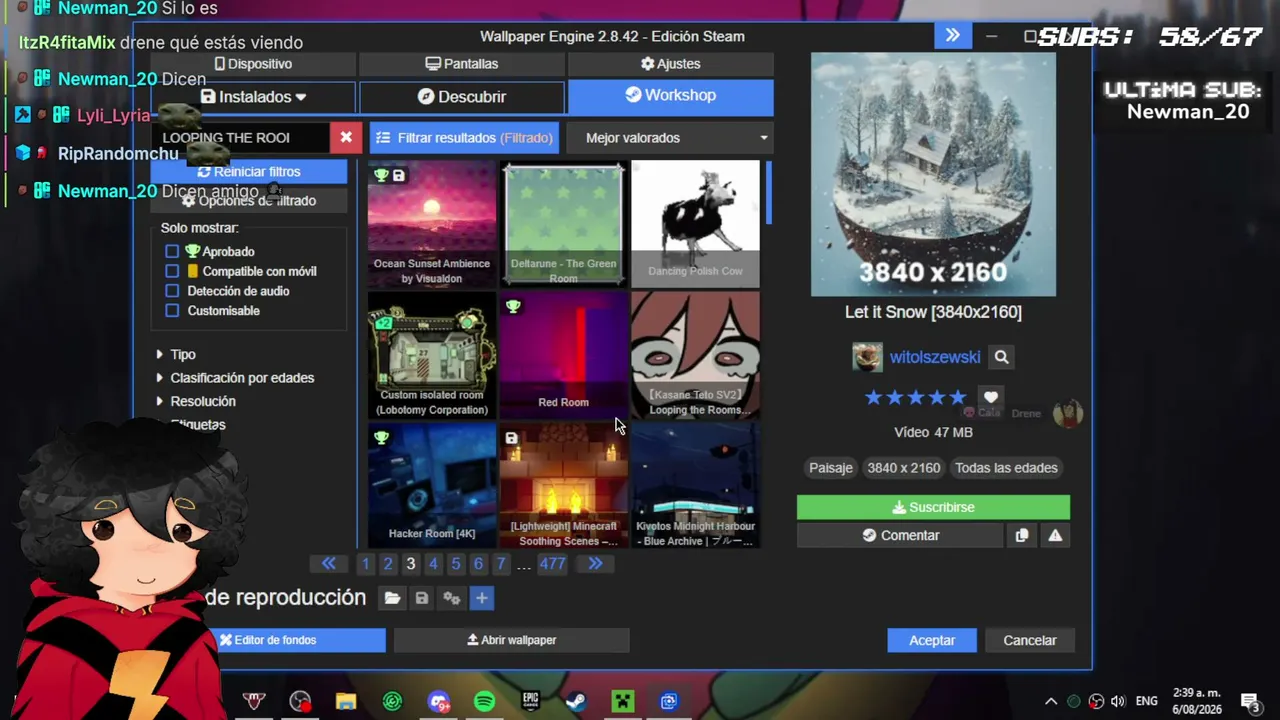Launch Epic Games from the taskbar
Viewport: 1280px width, 720px height.
(x=530, y=701)
